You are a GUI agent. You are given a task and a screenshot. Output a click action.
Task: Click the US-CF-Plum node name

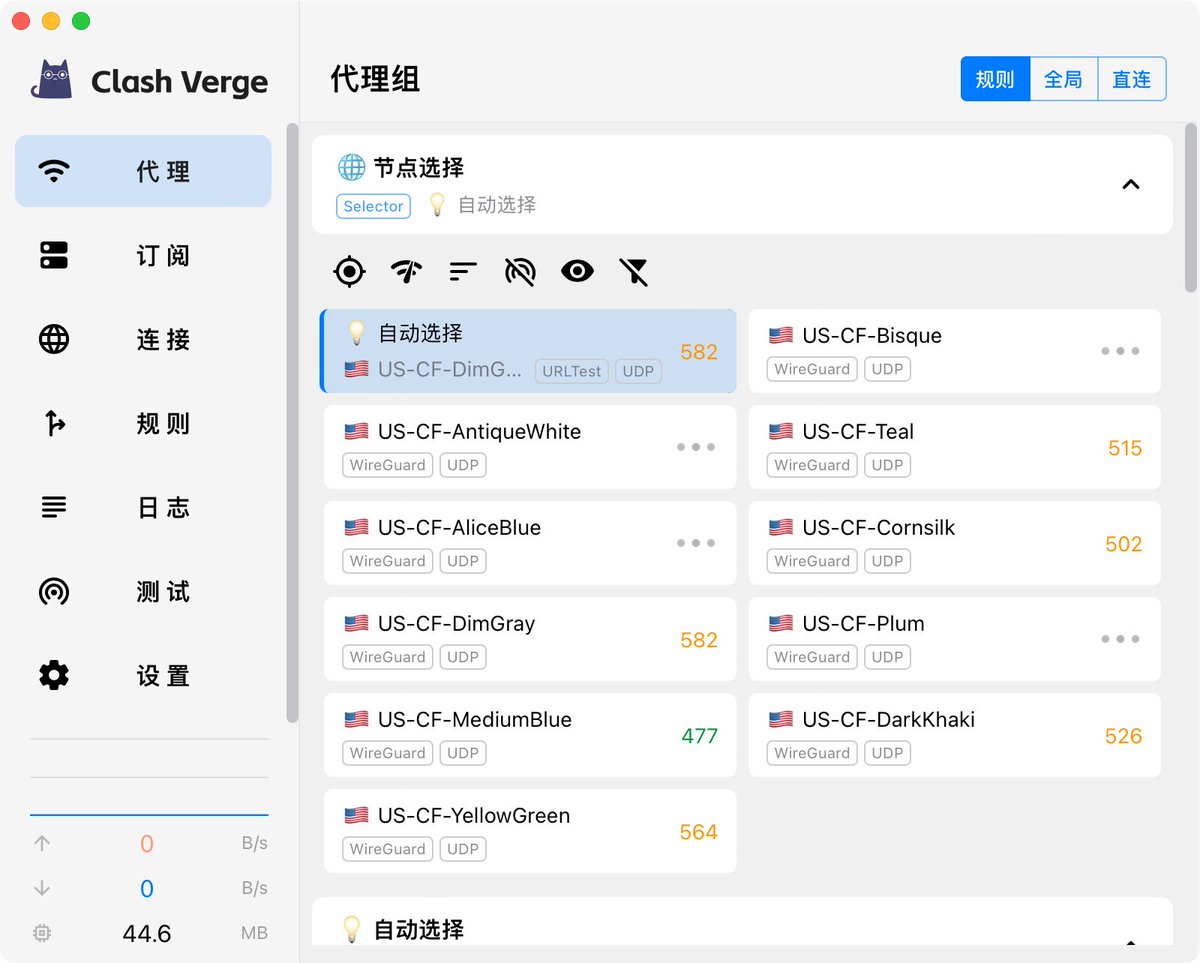pyautogui.click(x=863, y=624)
